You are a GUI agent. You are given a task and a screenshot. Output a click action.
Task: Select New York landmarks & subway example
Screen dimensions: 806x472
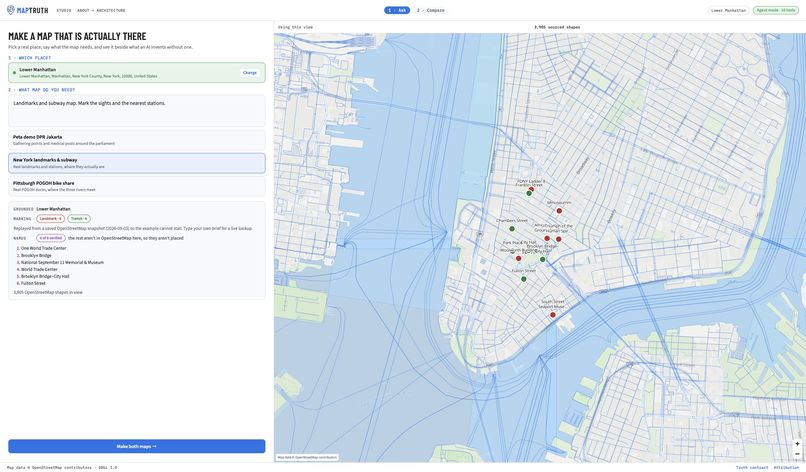[137, 163]
